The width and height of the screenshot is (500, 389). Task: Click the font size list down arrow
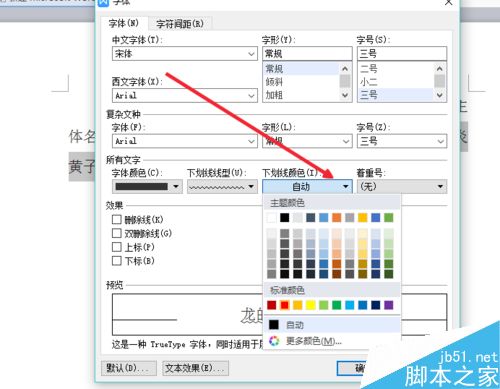[x=440, y=95]
